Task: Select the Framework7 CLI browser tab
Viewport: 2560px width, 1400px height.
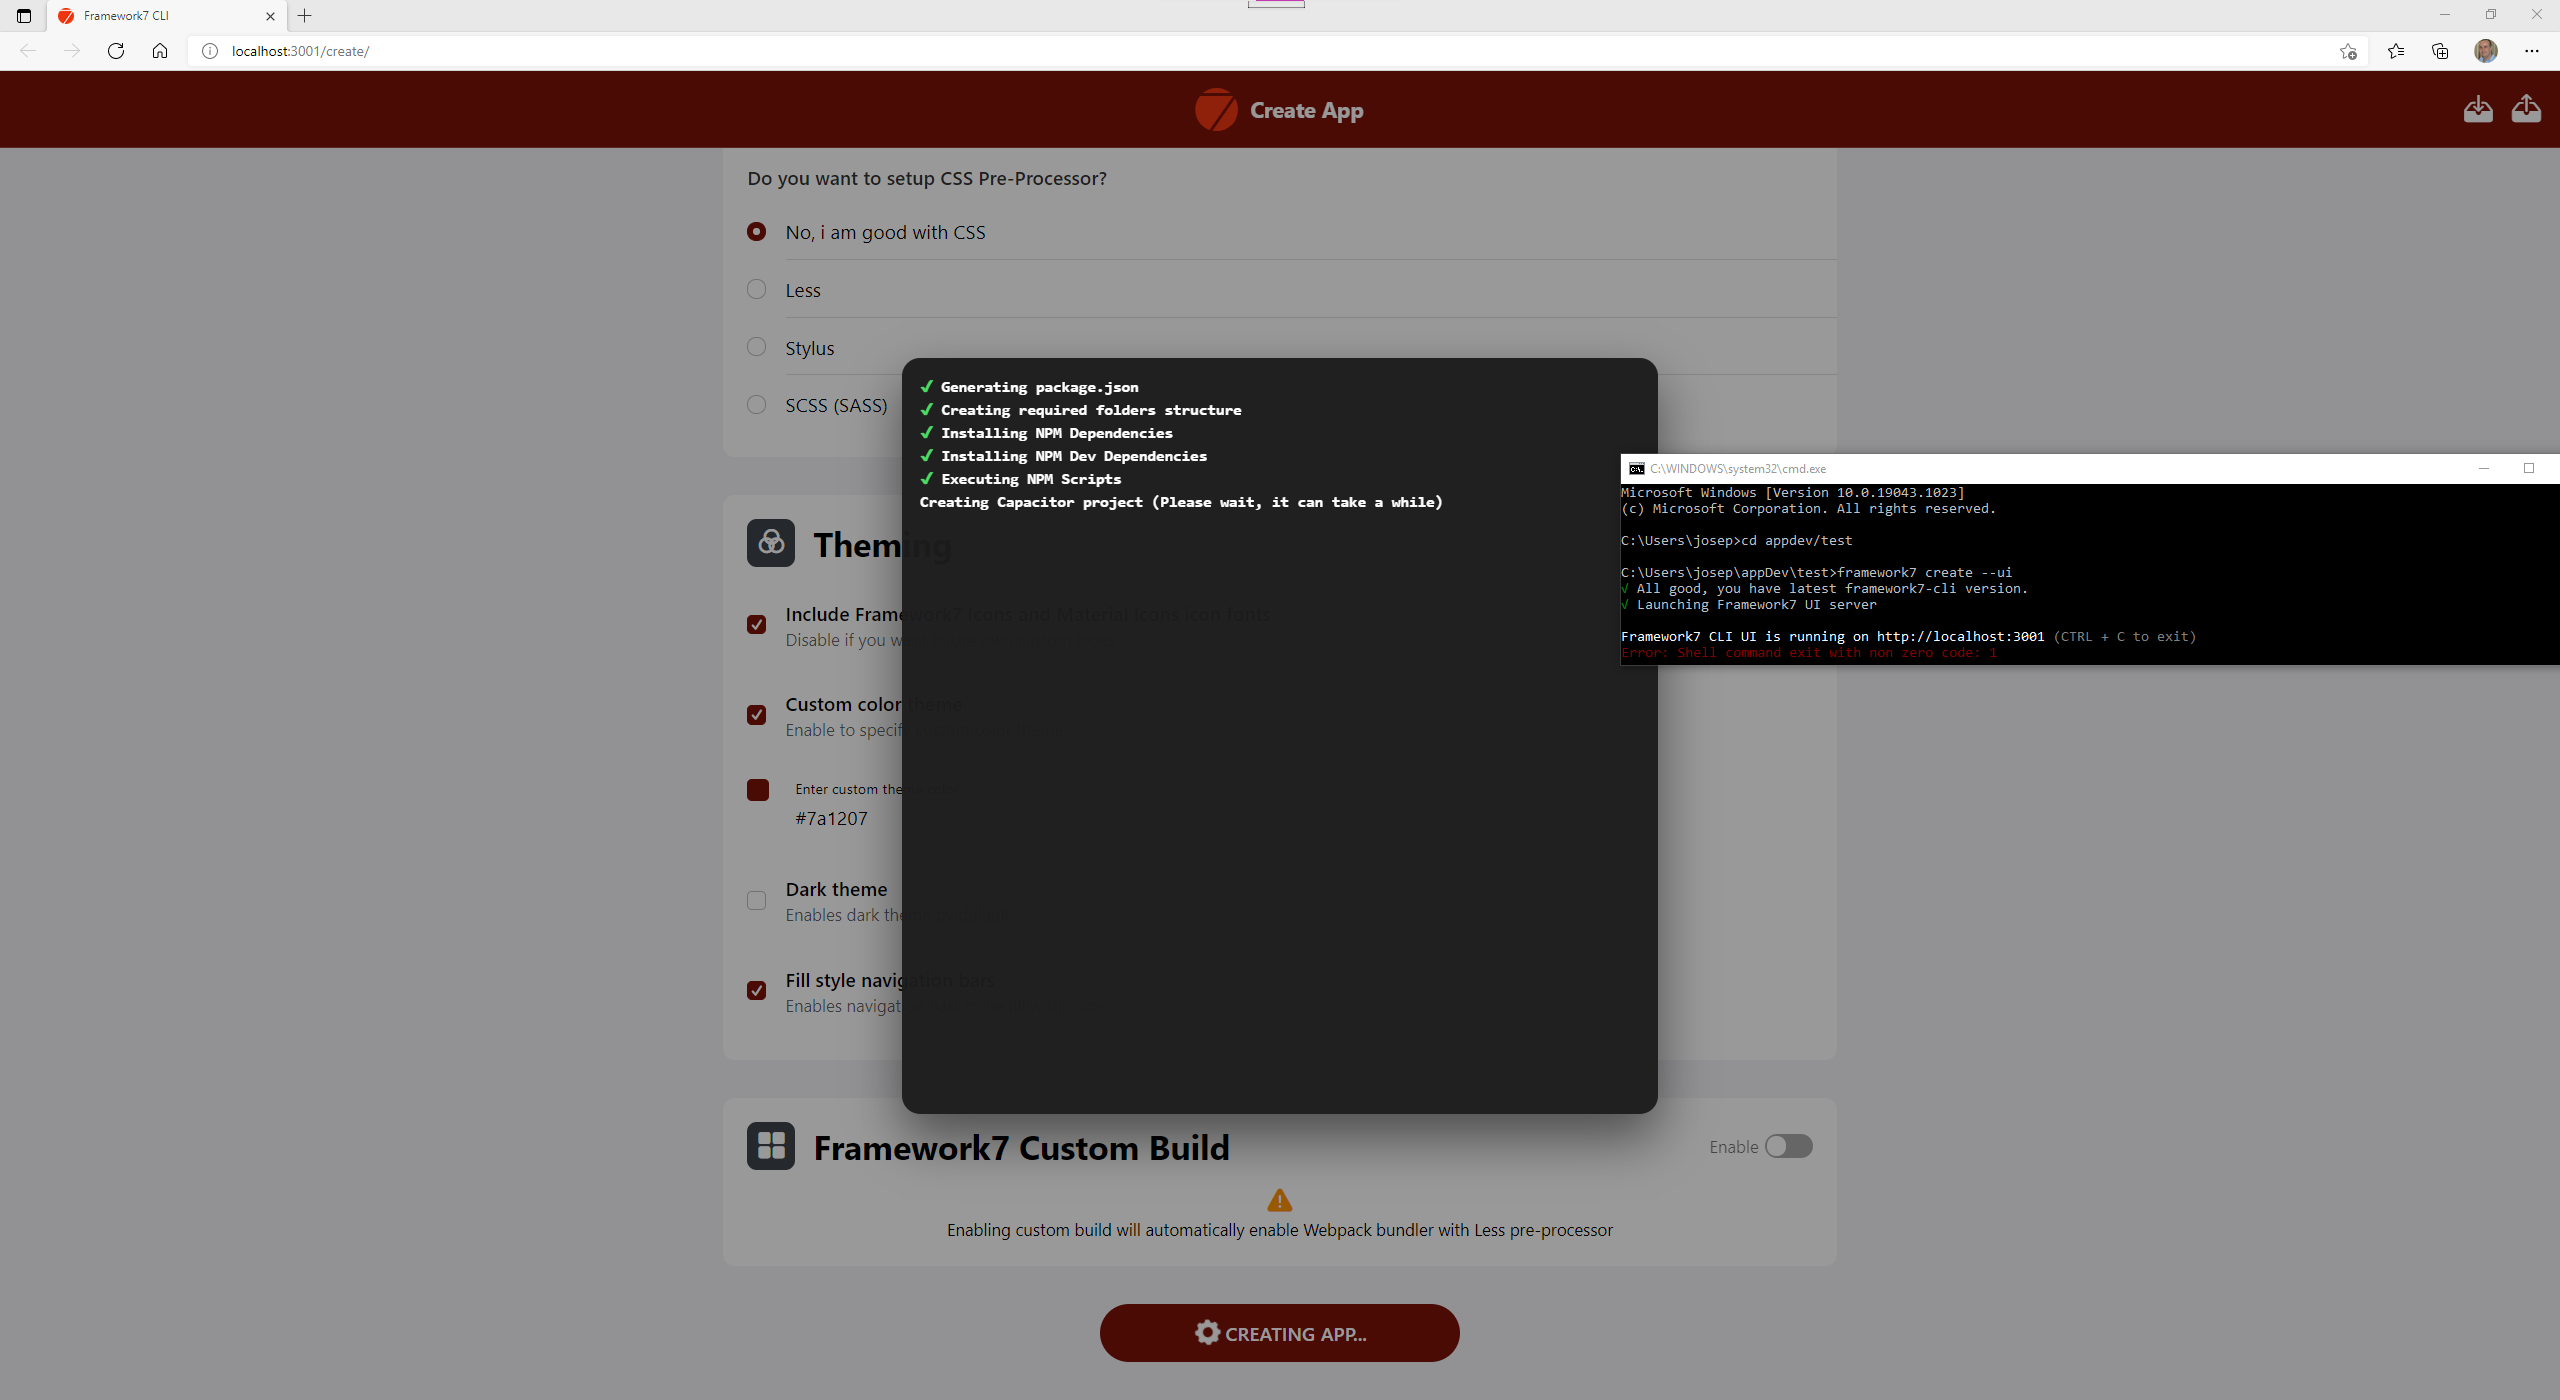Action: point(166,16)
